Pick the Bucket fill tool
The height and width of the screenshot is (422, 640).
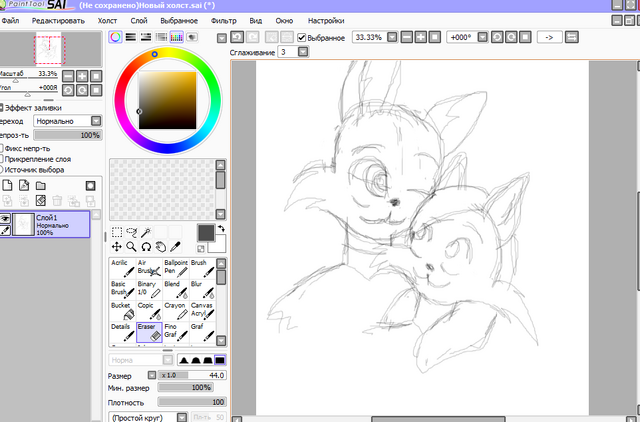122,311
